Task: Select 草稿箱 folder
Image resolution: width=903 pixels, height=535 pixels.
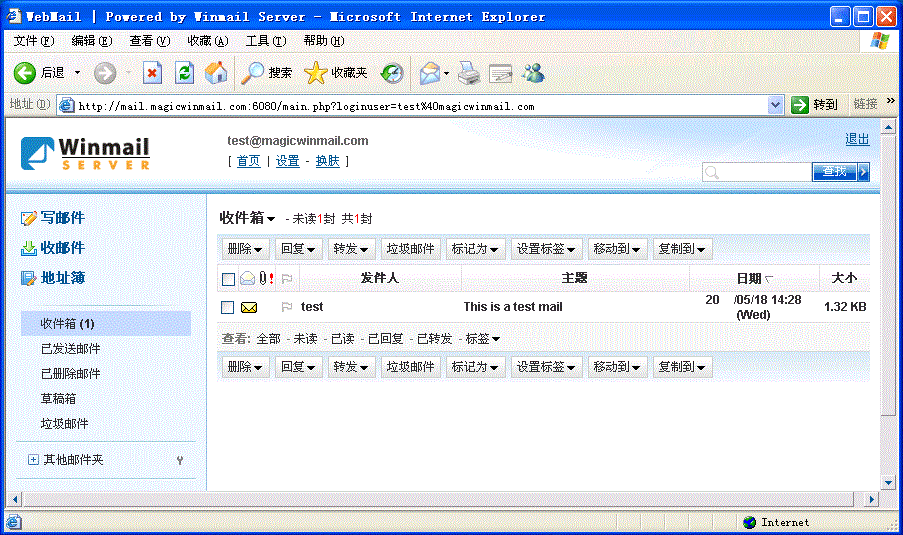Action: pos(58,399)
